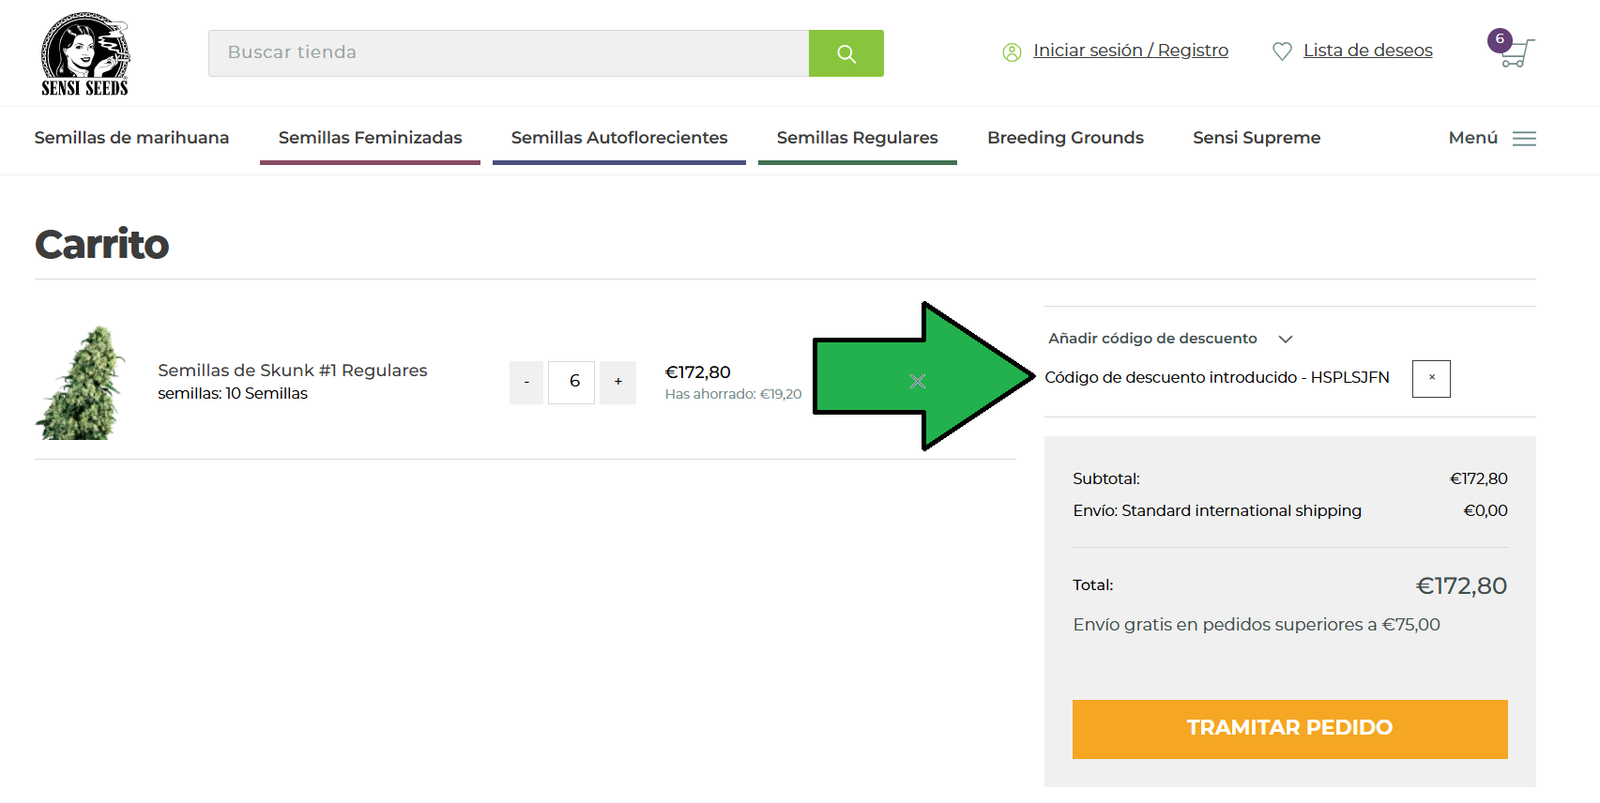Viewport: 1600px width, 803px height.
Task: Click Has ahorrado: €19,20 text
Action: coord(733,394)
